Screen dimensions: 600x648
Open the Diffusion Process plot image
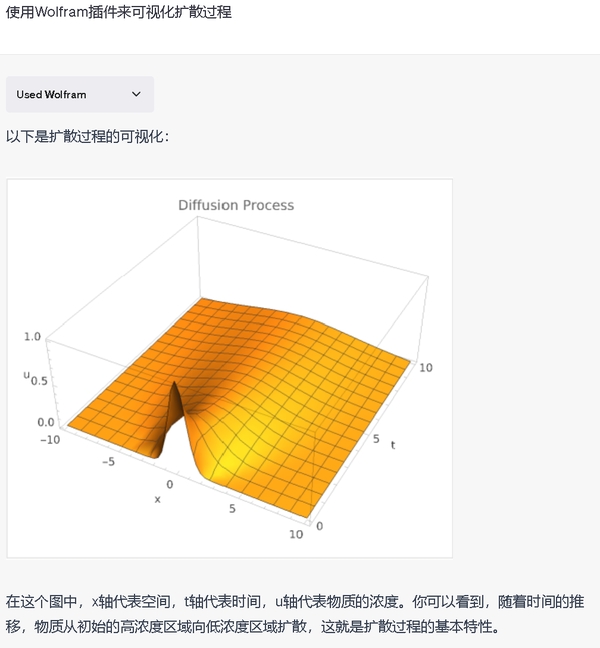point(230,370)
